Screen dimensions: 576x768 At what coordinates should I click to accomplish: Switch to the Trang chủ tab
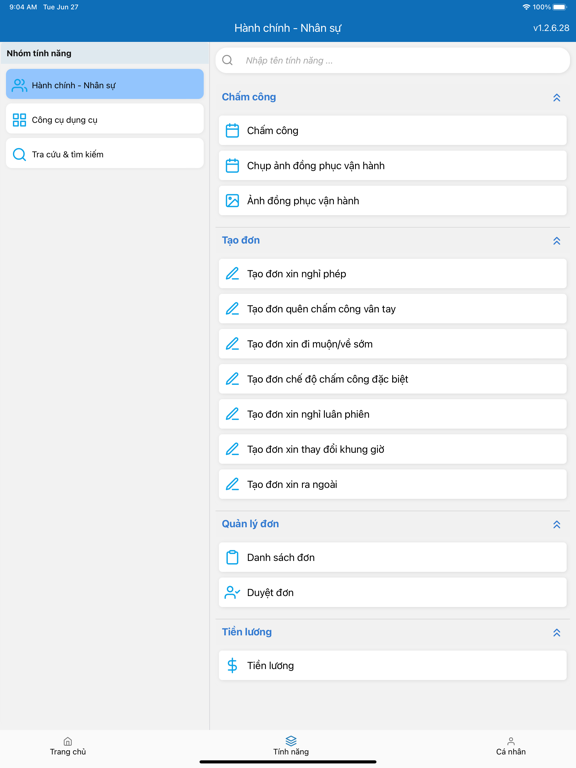[x=68, y=746]
